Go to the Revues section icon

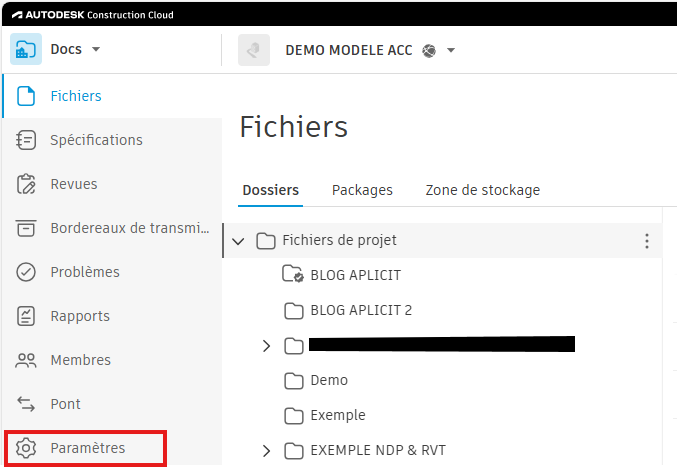[27, 184]
